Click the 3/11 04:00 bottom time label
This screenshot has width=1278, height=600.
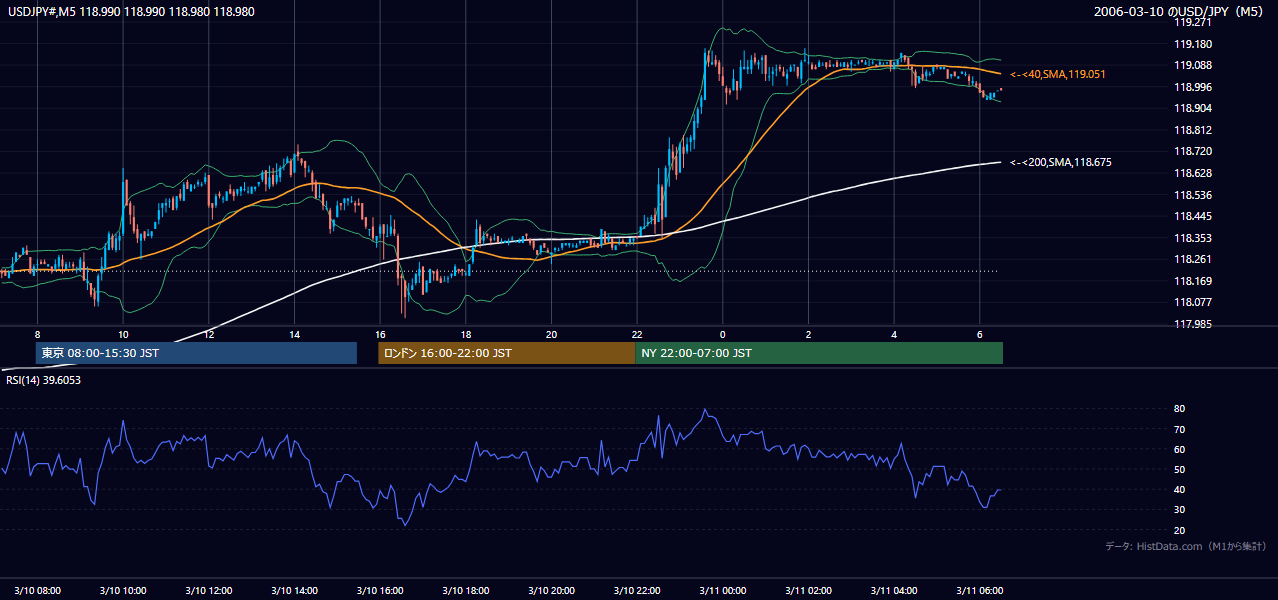[x=895, y=590]
